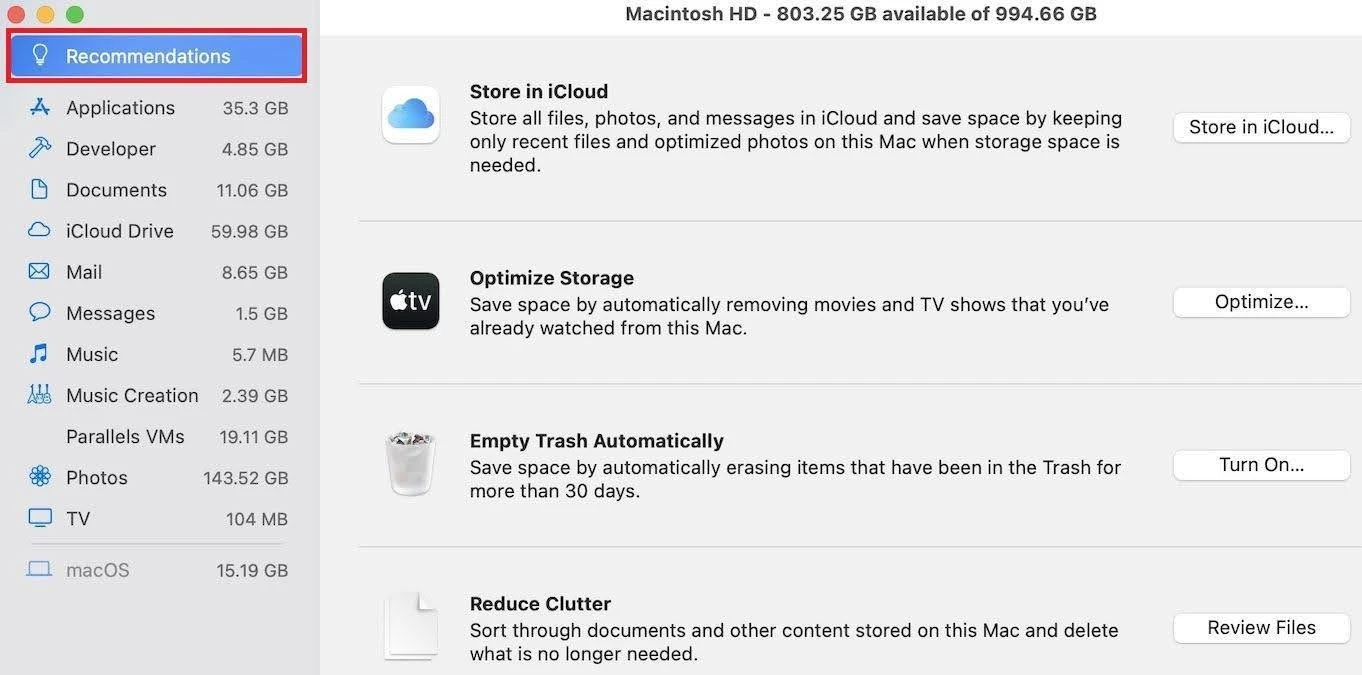Click the Trash icon beside Empty Trash Automatically

click(410, 462)
